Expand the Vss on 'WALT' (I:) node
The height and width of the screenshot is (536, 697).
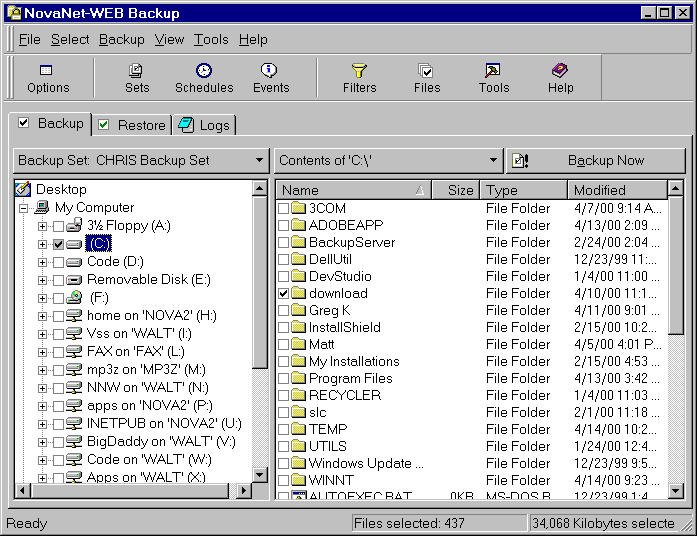coord(42,334)
